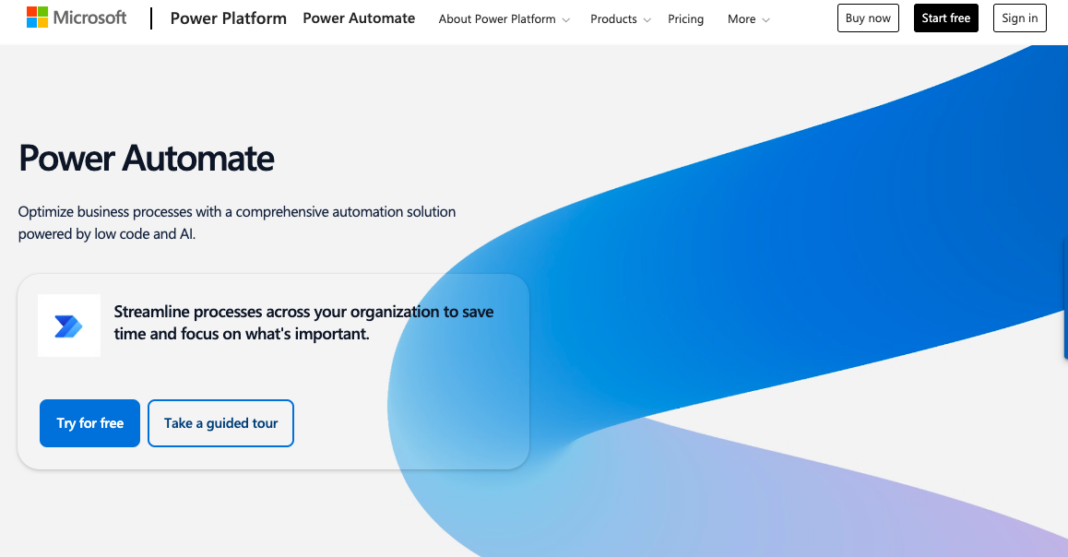Click the Power Automate arrow logo icon
Screen dimensions: 1068x557
coord(69,326)
